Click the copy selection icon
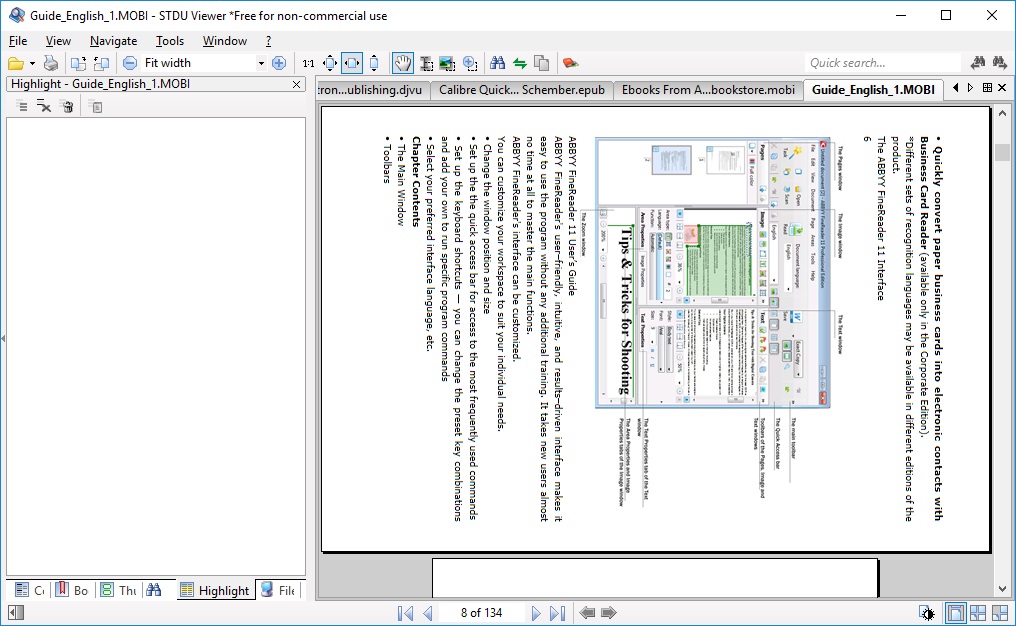This screenshot has height=626, width=1016. pos(540,62)
